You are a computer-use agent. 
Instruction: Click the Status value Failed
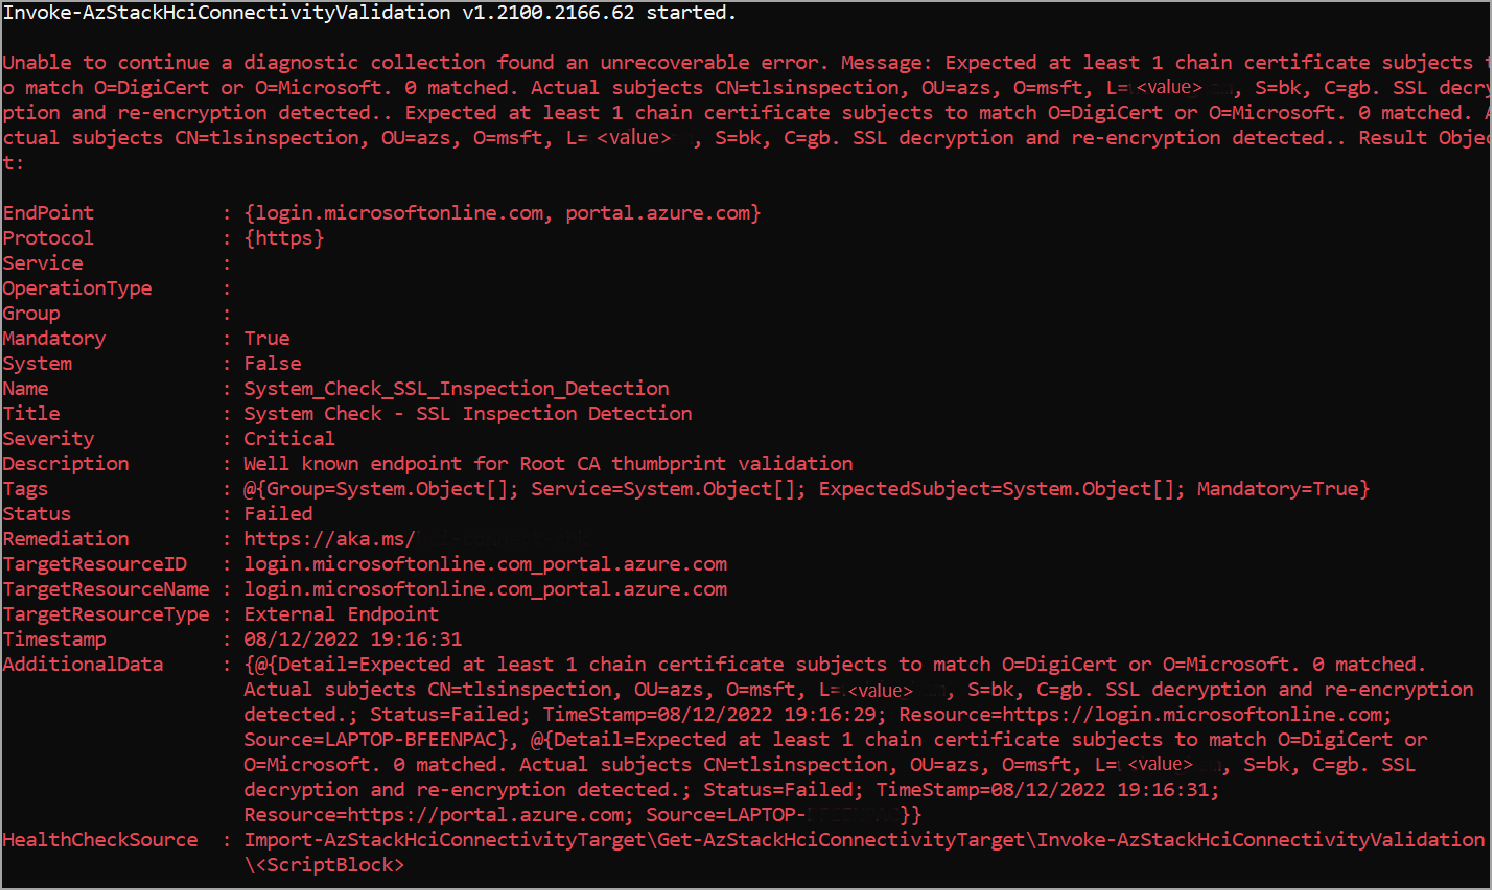(x=279, y=513)
